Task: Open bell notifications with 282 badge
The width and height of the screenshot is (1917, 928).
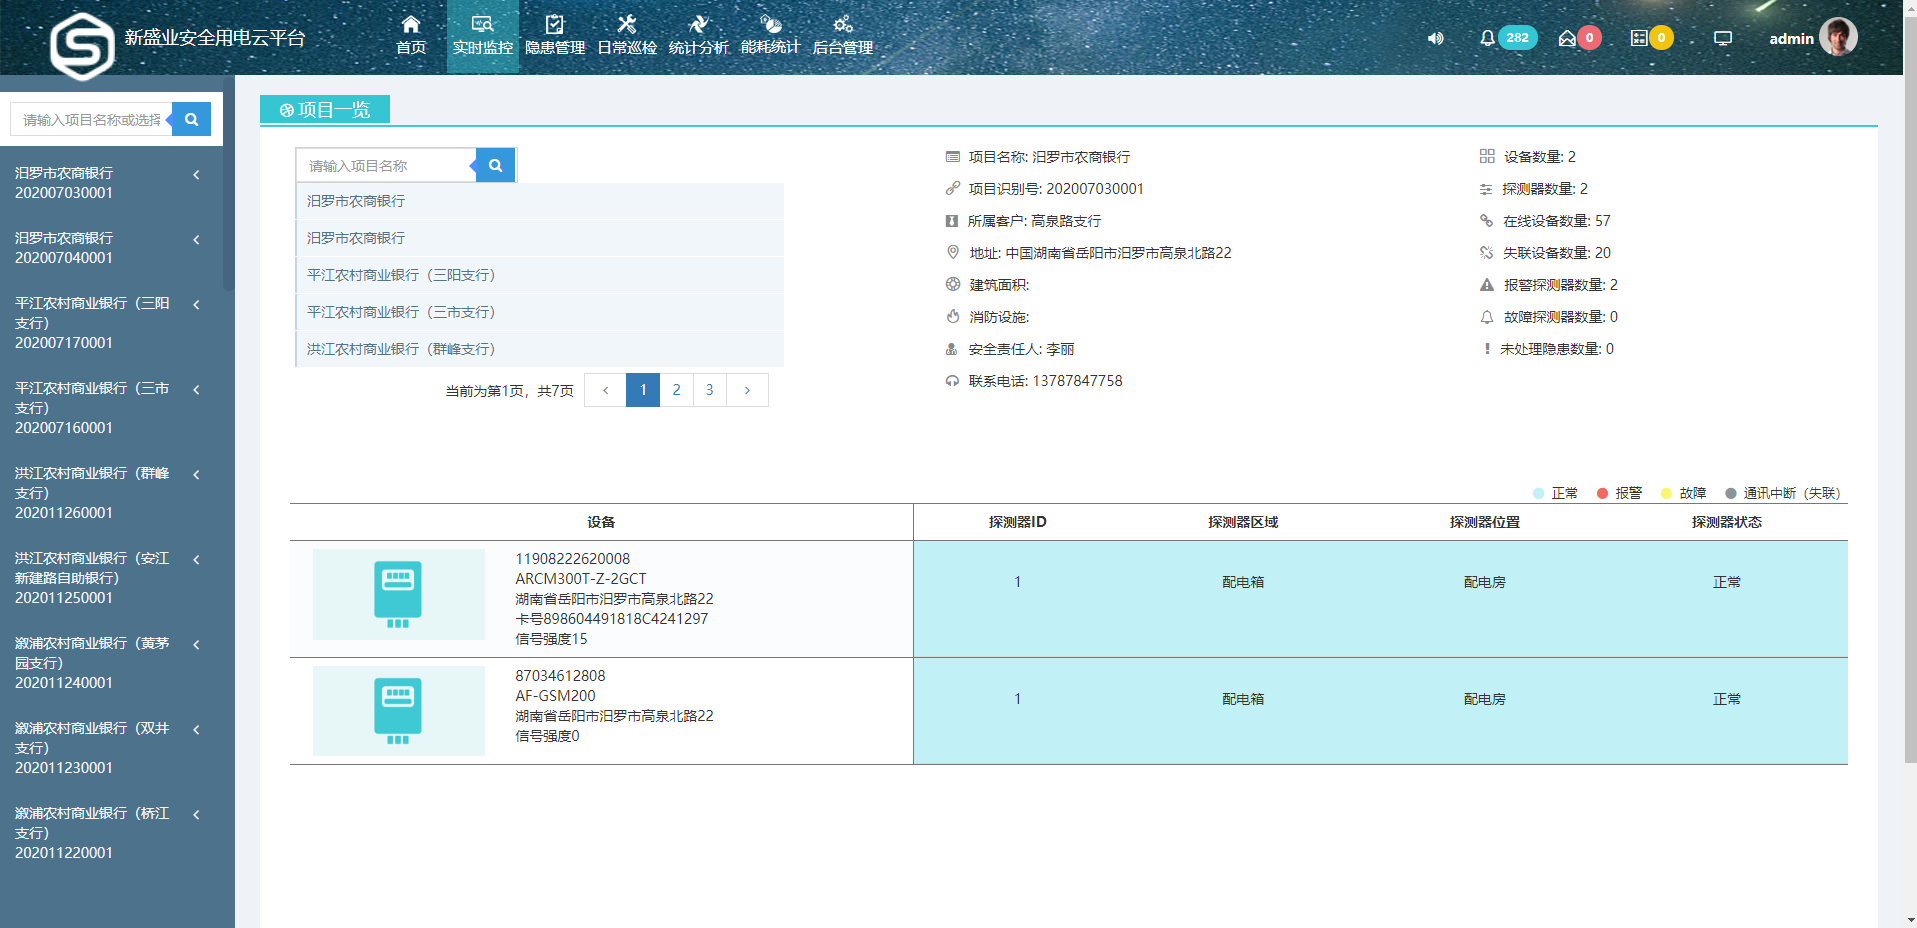Action: tap(1507, 38)
